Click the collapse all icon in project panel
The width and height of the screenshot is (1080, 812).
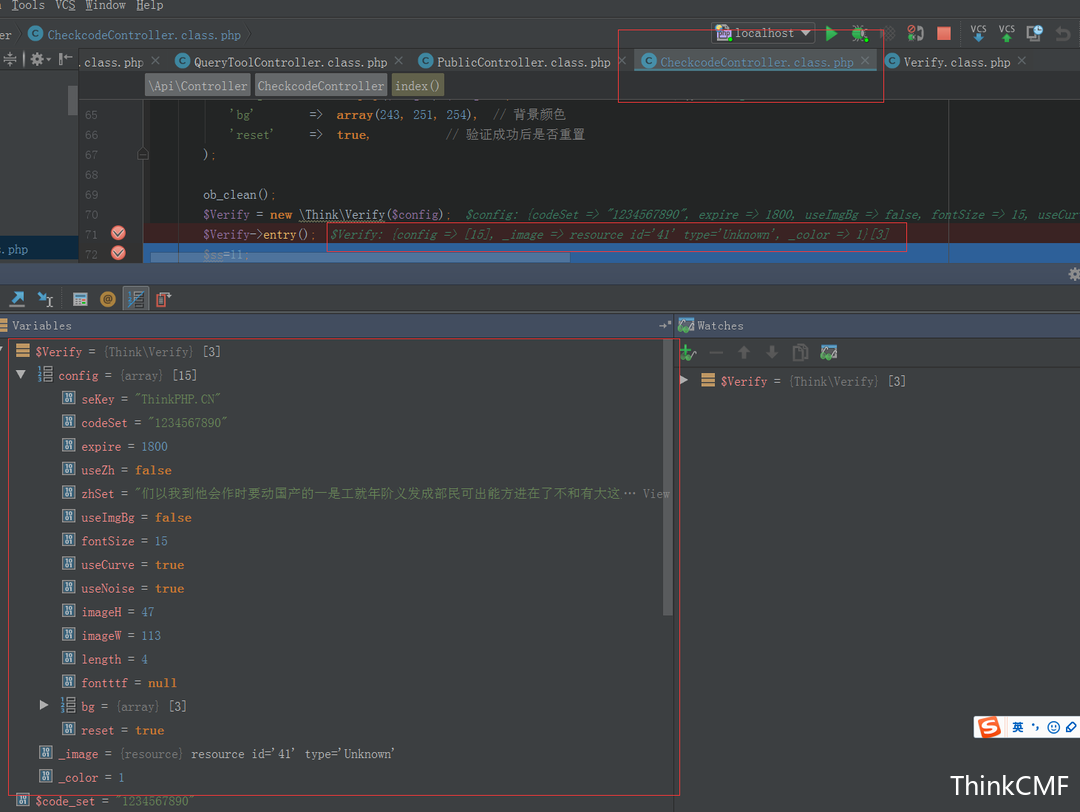pyautogui.click(x=10, y=60)
